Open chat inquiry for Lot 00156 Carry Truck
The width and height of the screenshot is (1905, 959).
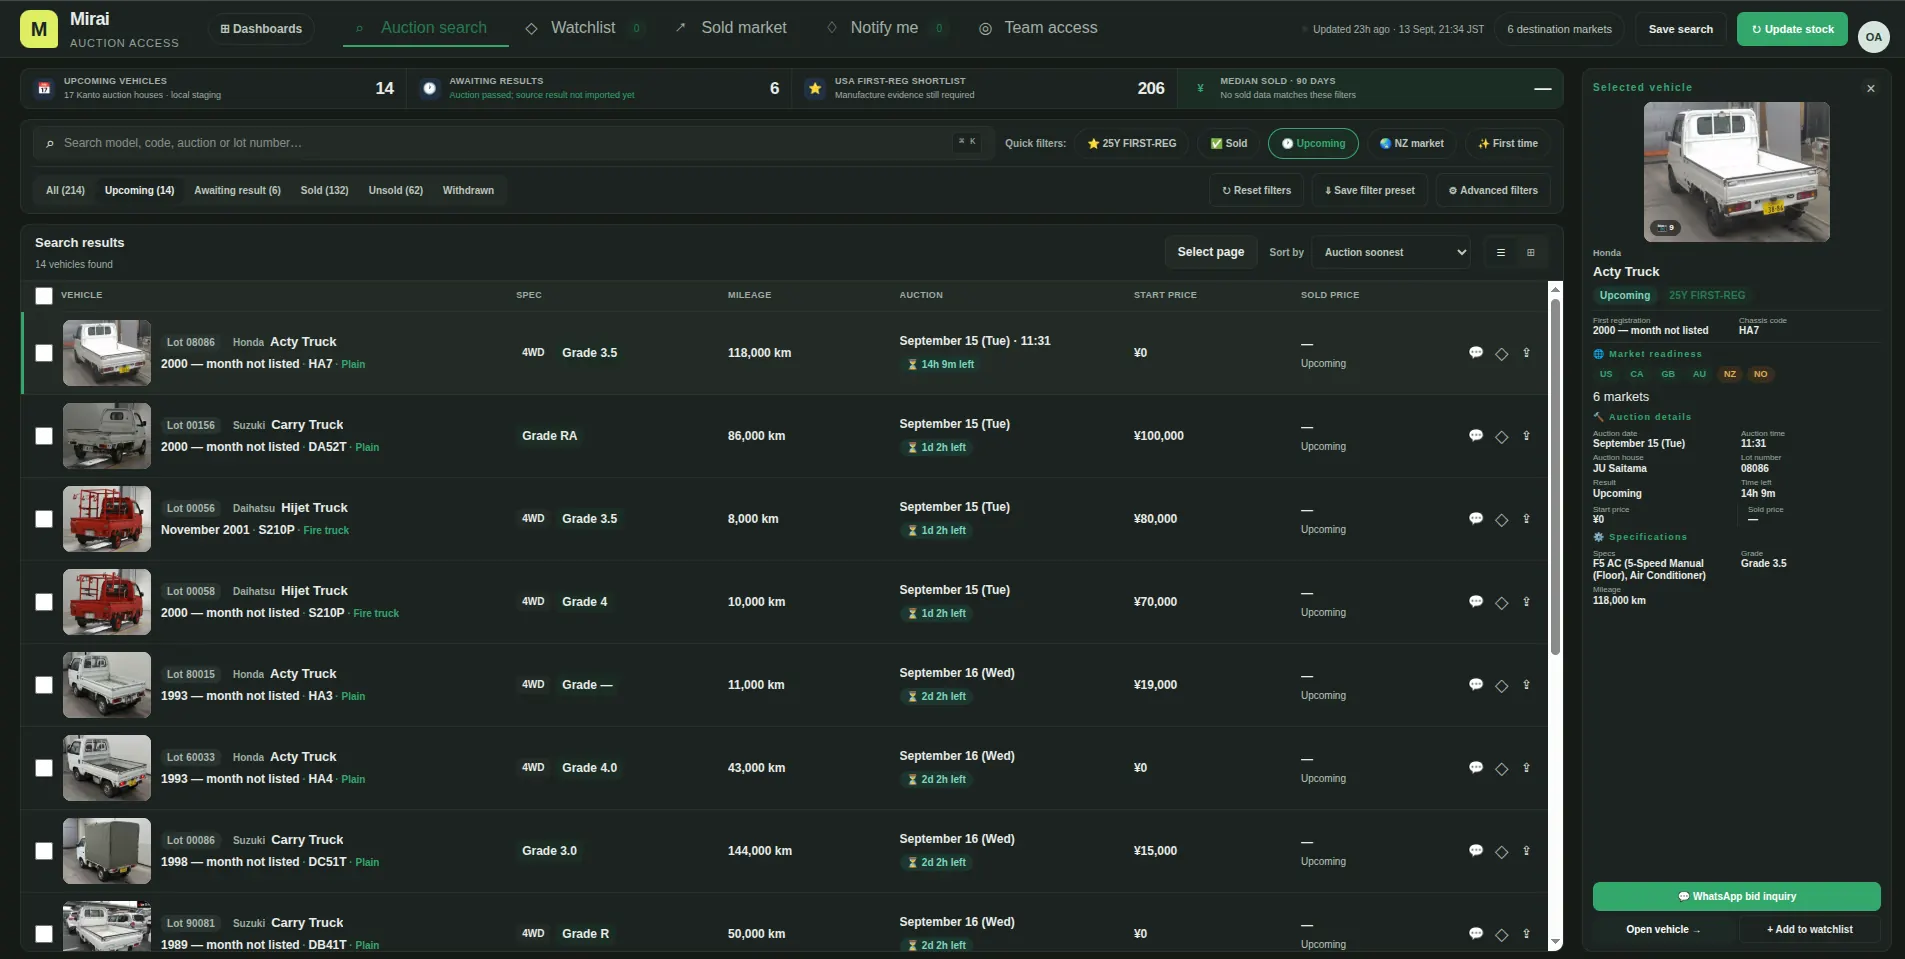pos(1475,436)
